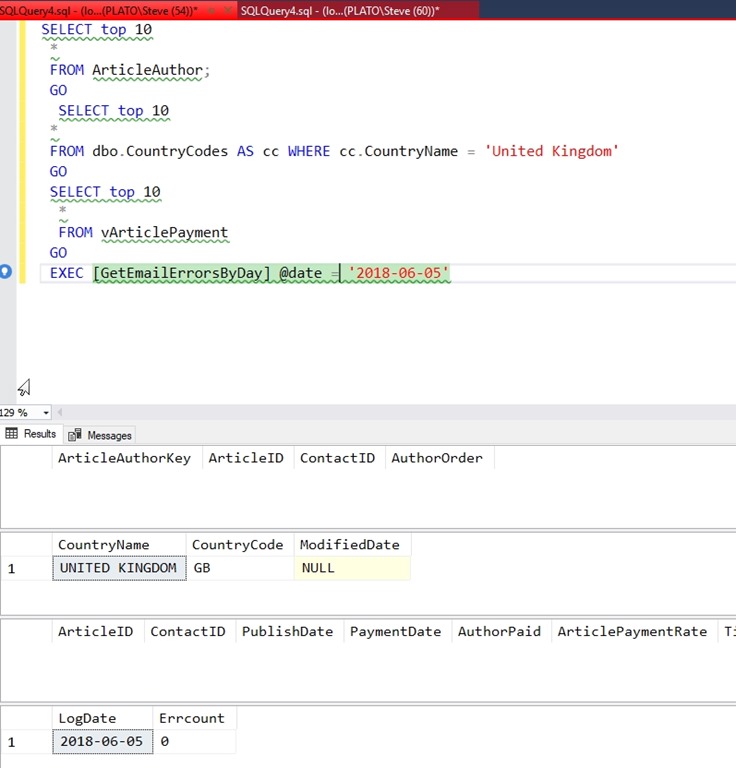Select the ArticlePaymentRate column header
The image size is (736, 768).
click(x=632, y=631)
